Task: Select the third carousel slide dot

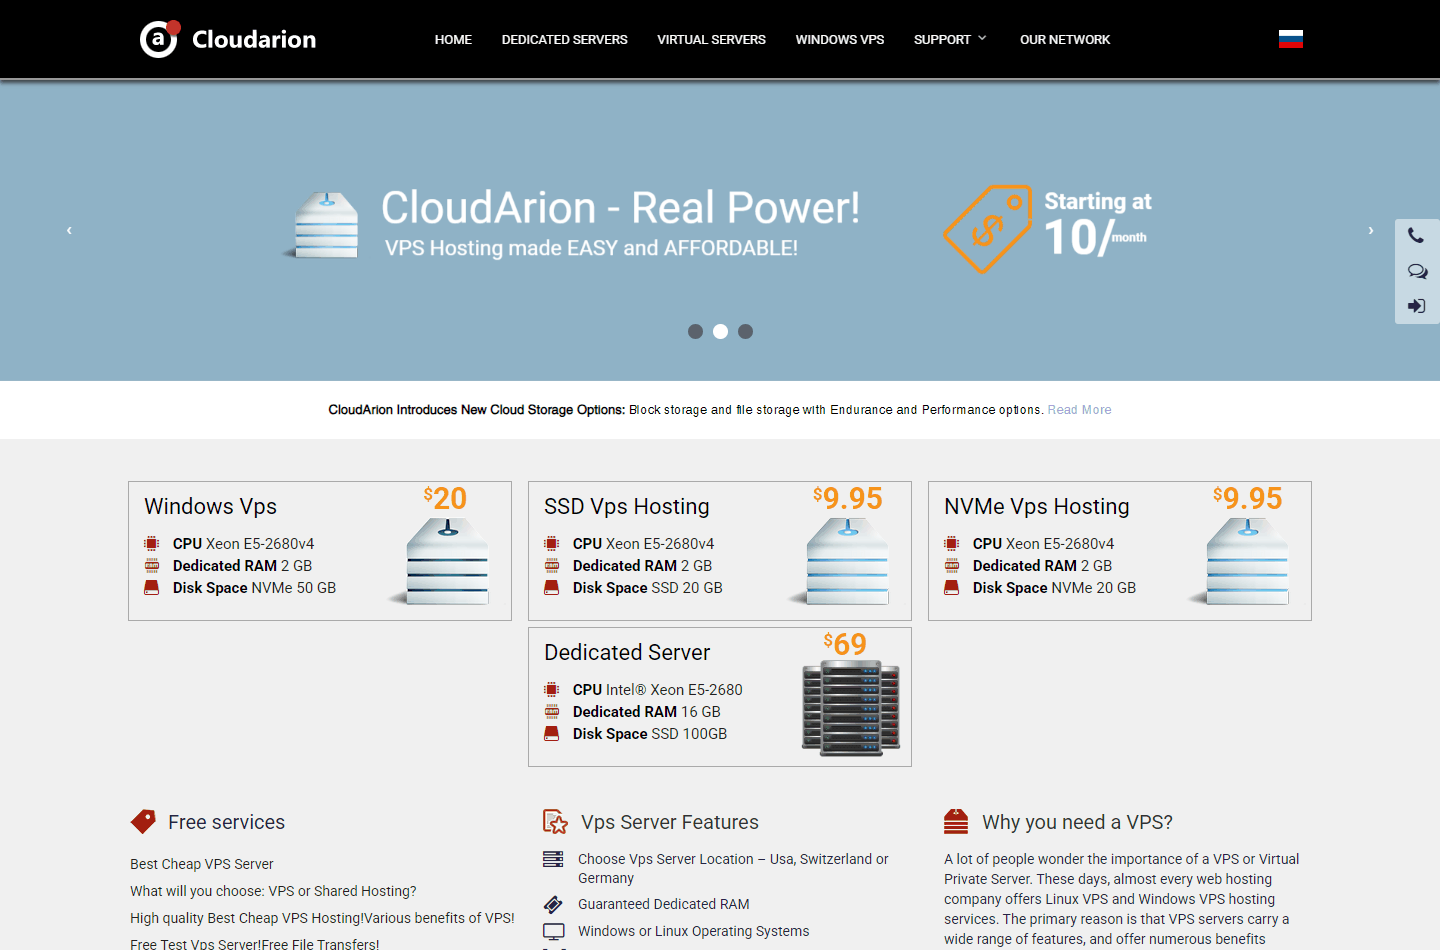Action: [745, 331]
